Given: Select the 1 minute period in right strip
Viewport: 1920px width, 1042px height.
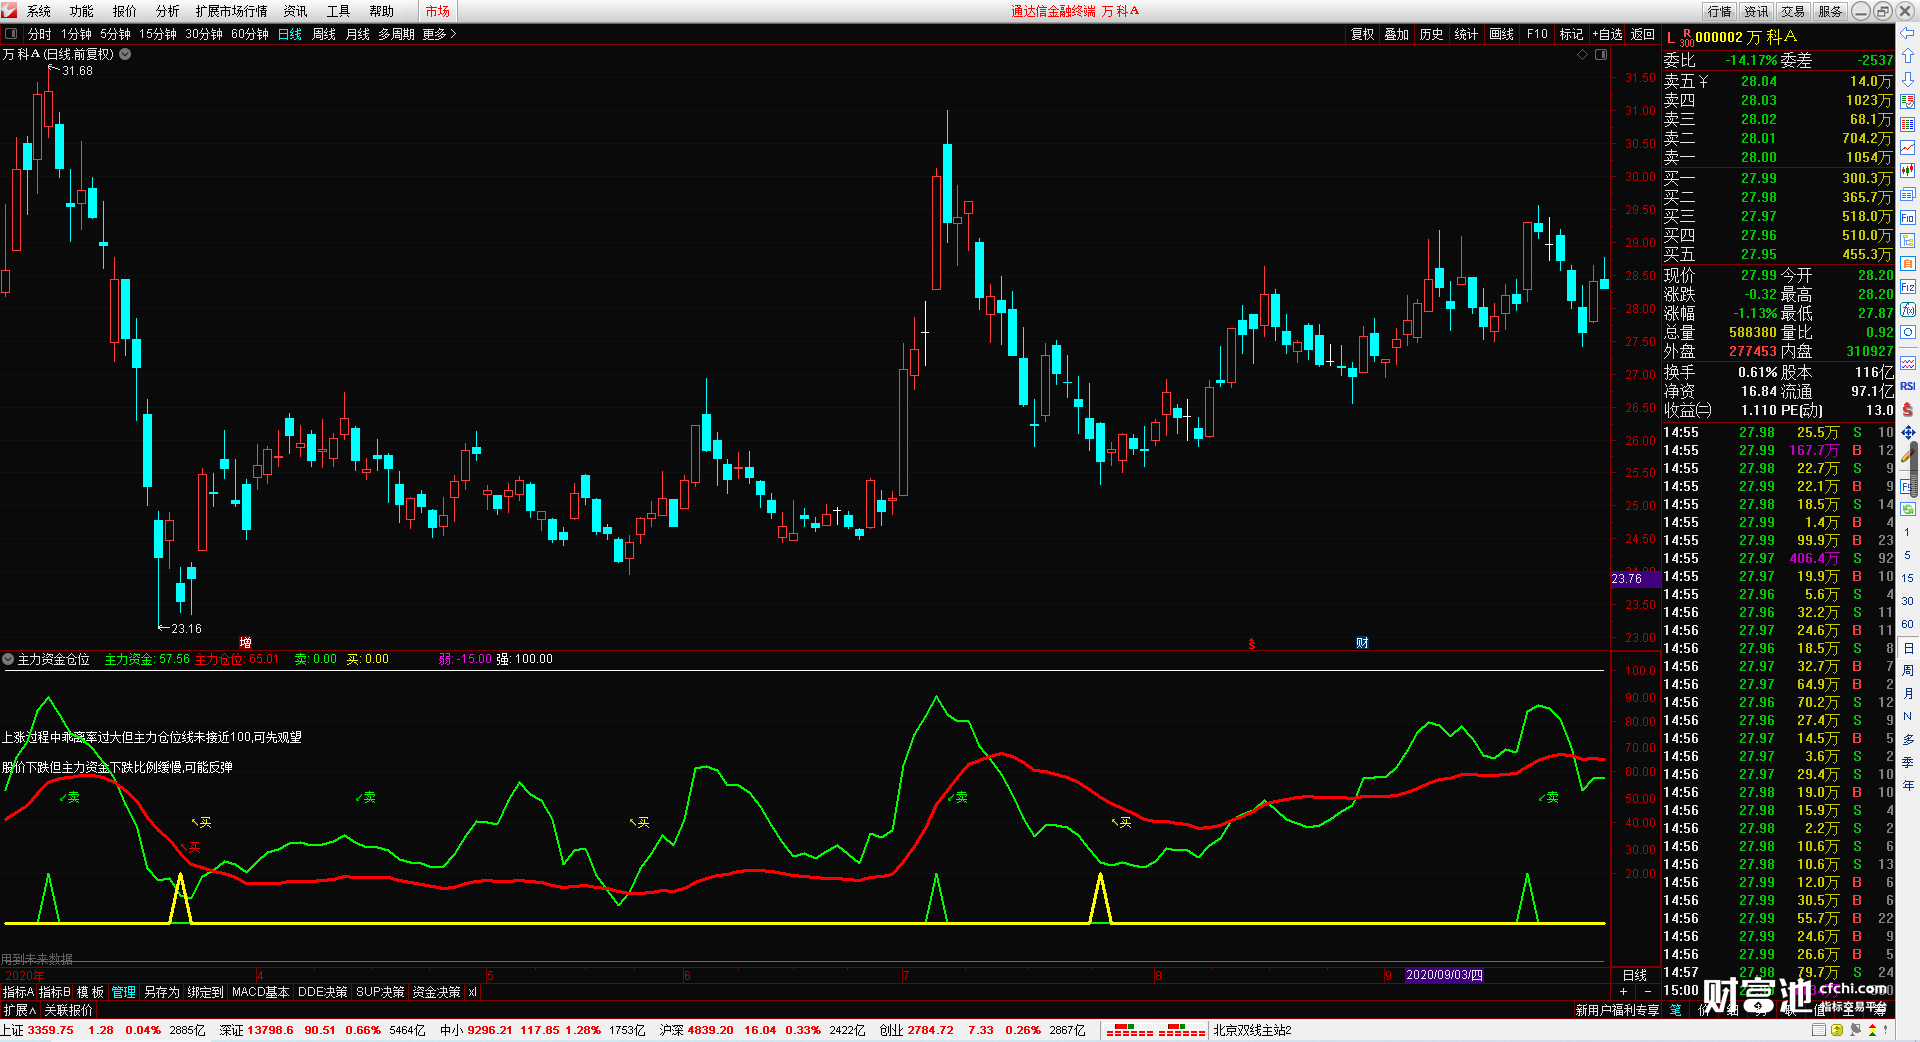Looking at the screenshot, I should [1907, 532].
